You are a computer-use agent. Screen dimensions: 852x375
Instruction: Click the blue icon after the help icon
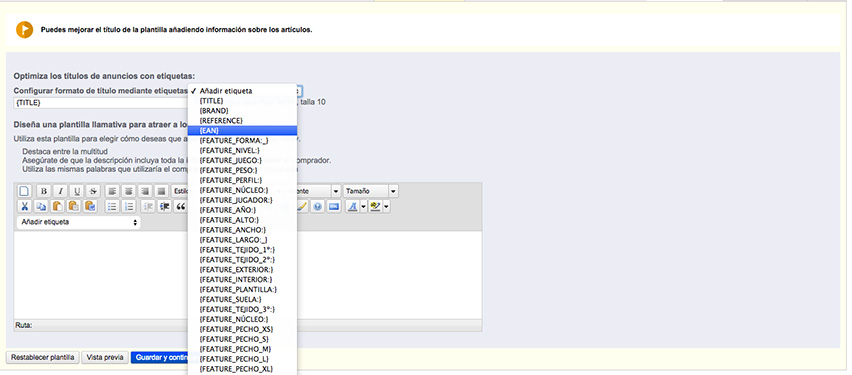(334, 207)
